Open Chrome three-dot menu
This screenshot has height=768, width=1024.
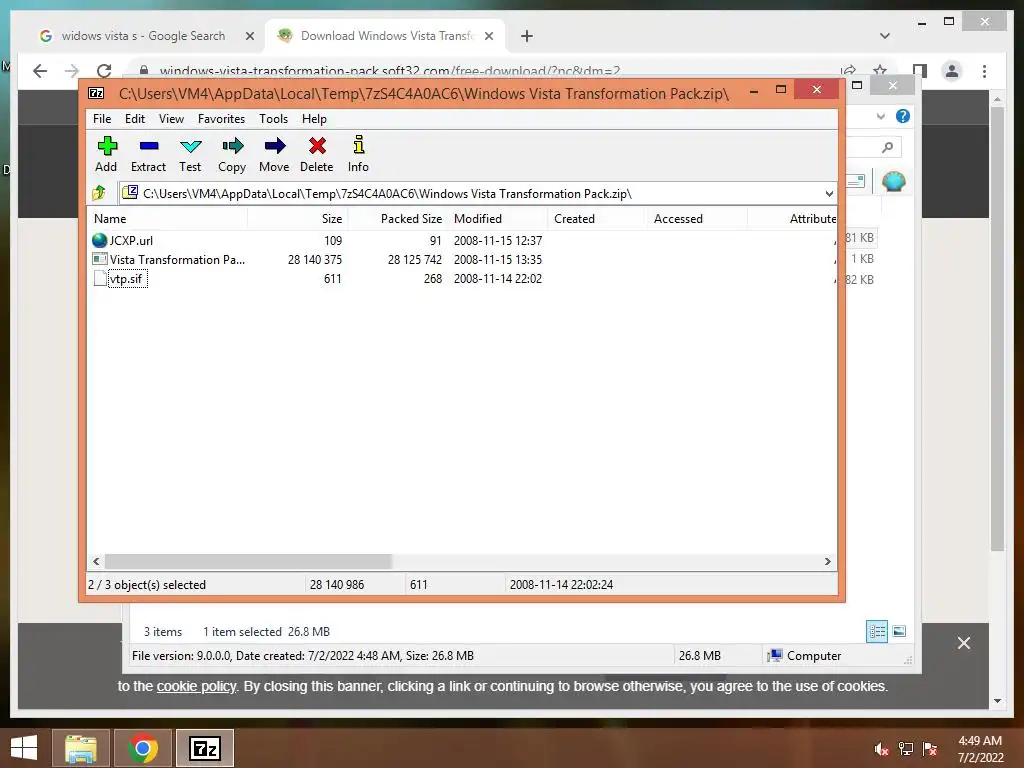click(x=984, y=71)
